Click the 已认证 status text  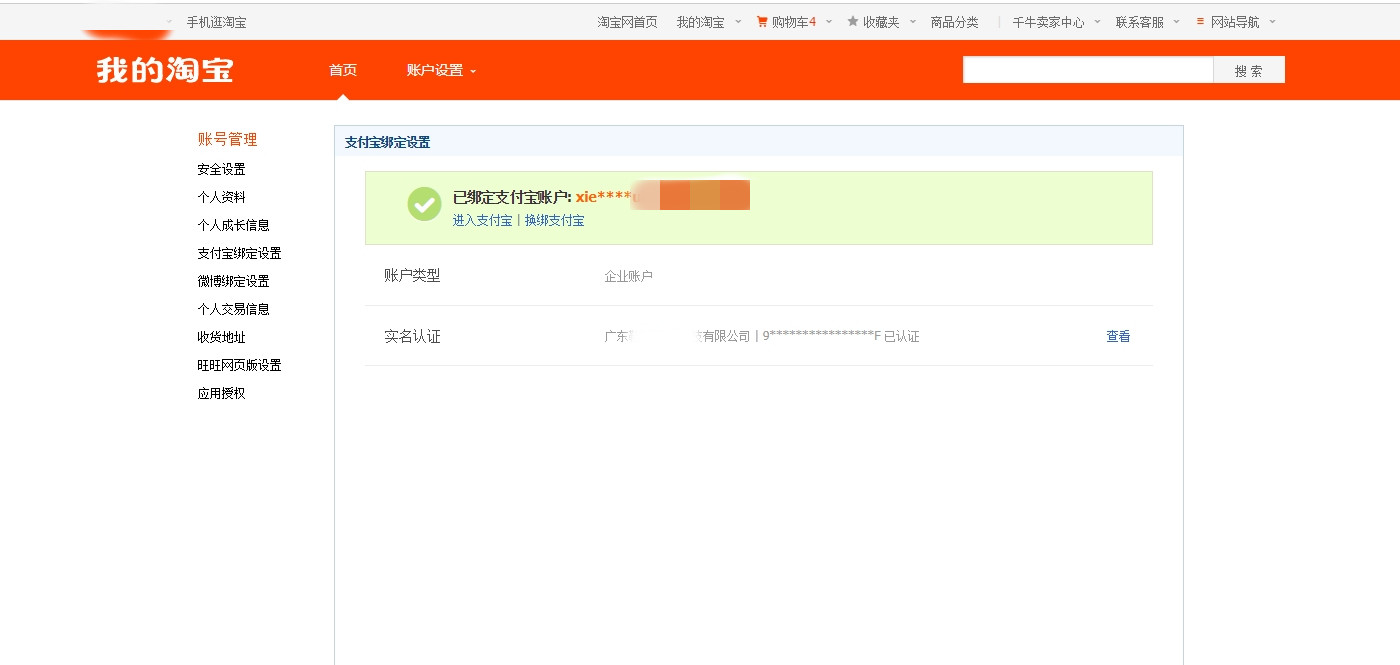click(902, 336)
